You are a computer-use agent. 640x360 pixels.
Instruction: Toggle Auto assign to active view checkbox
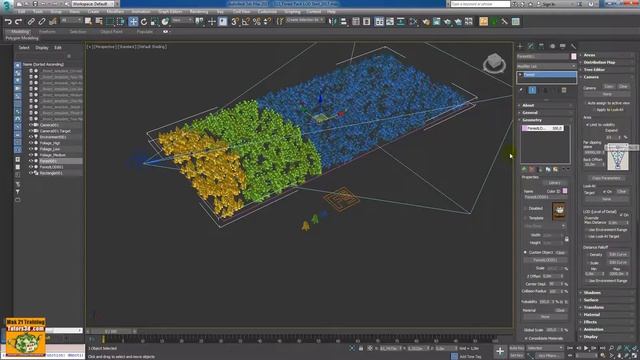585,103
